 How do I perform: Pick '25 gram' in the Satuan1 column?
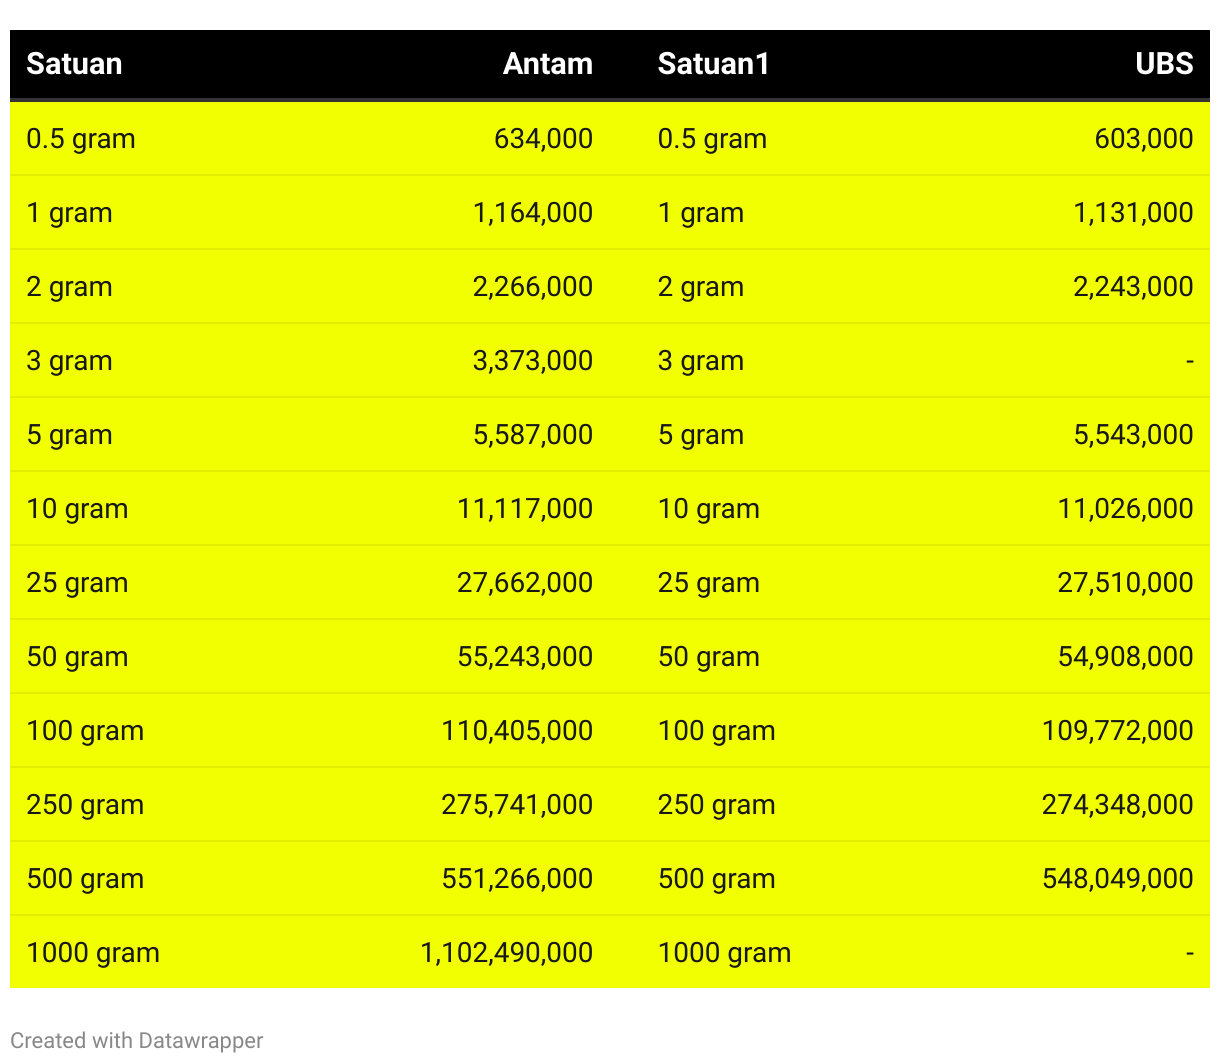click(709, 583)
